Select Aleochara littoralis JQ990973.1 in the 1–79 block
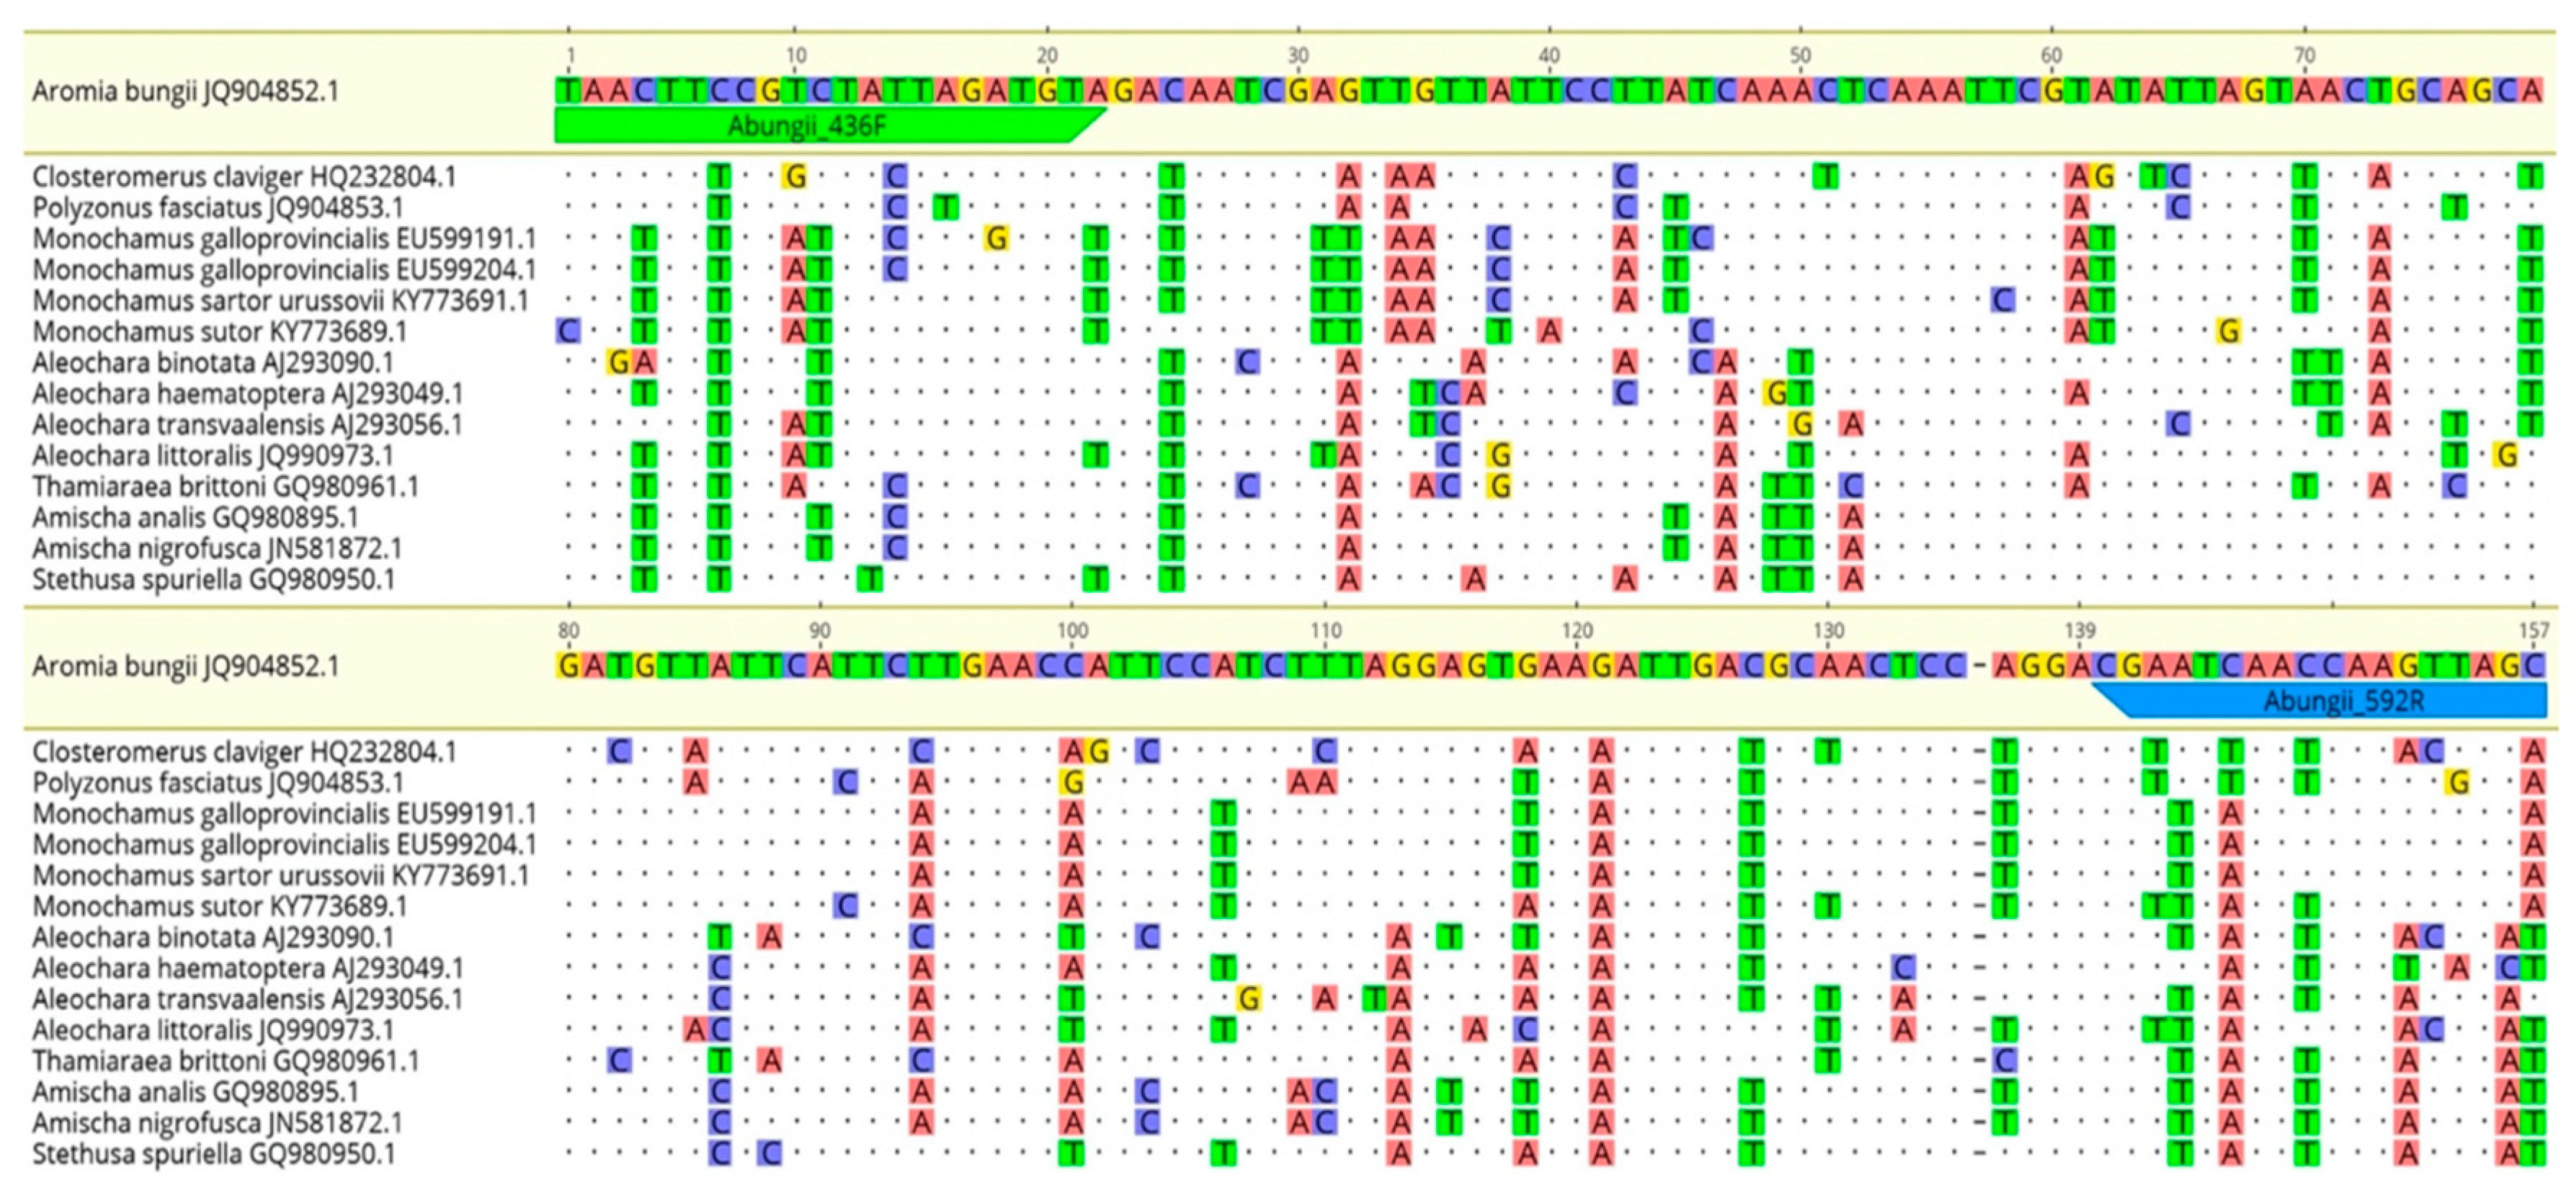The width and height of the screenshot is (2576, 1195). (x=212, y=456)
